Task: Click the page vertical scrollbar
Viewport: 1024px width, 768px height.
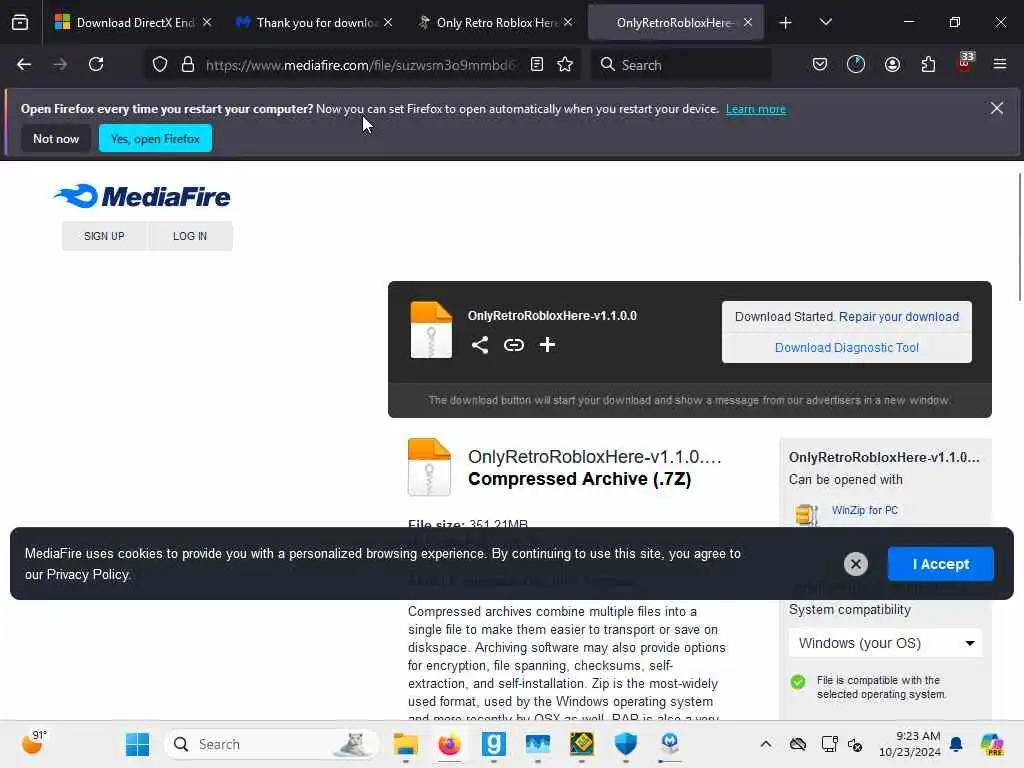Action: tap(1019, 237)
